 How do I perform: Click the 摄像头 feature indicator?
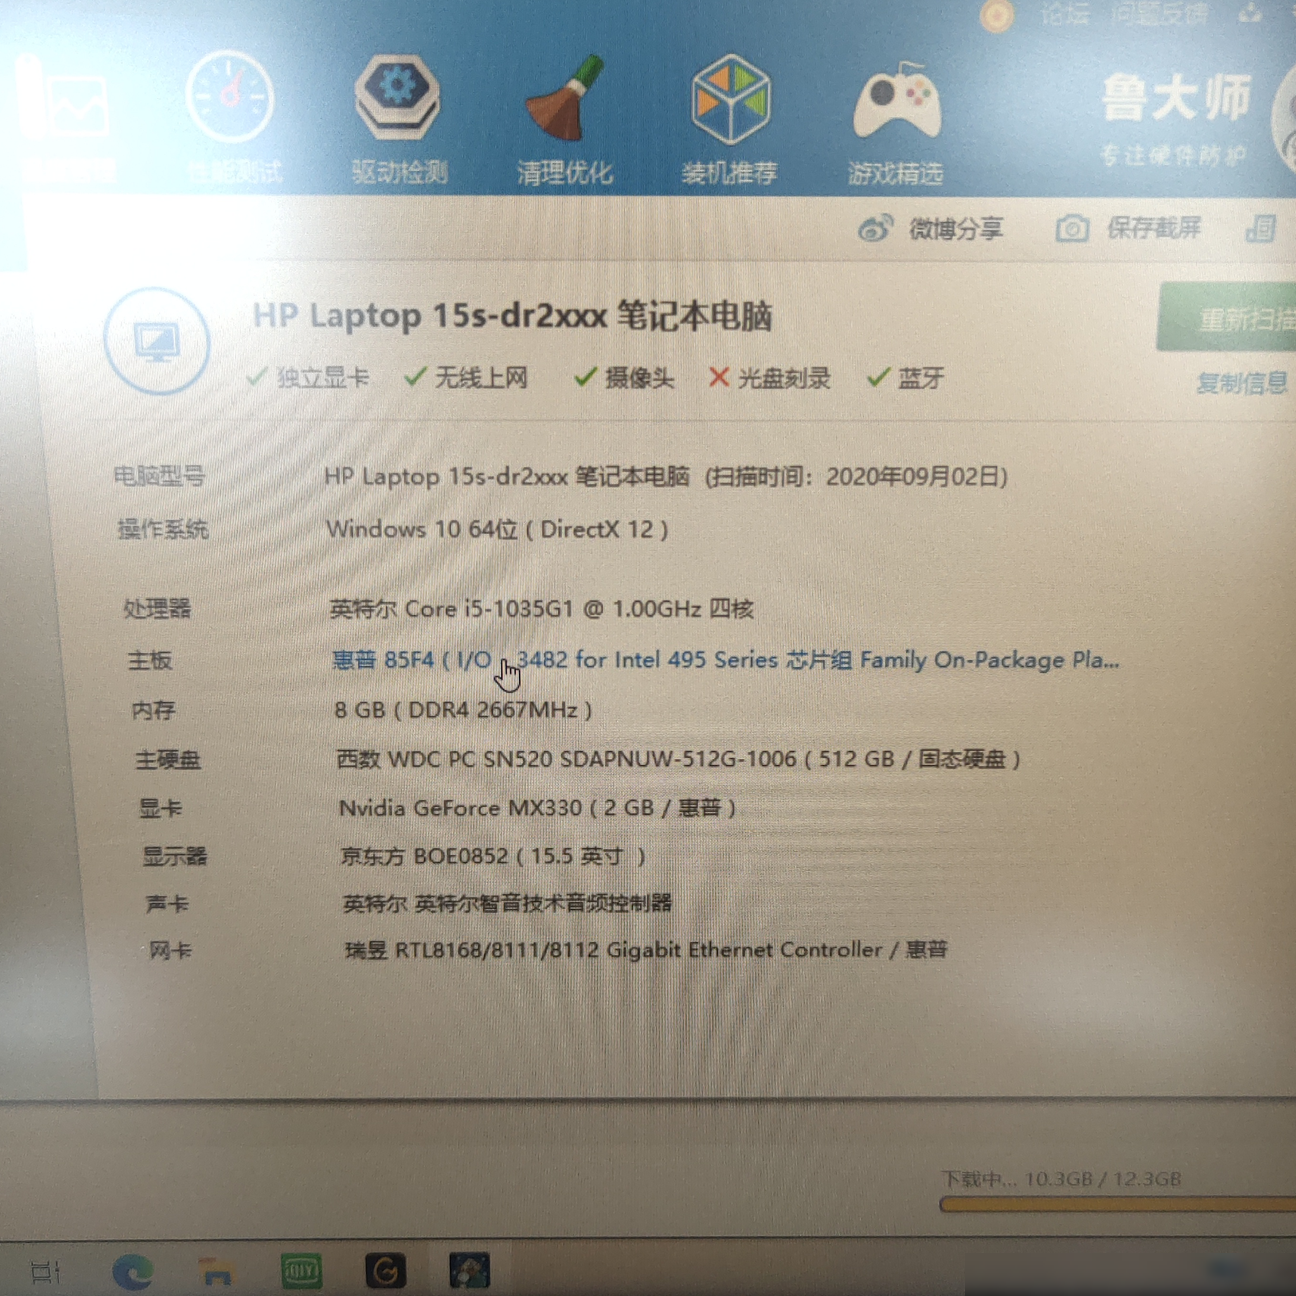point(624,377)
